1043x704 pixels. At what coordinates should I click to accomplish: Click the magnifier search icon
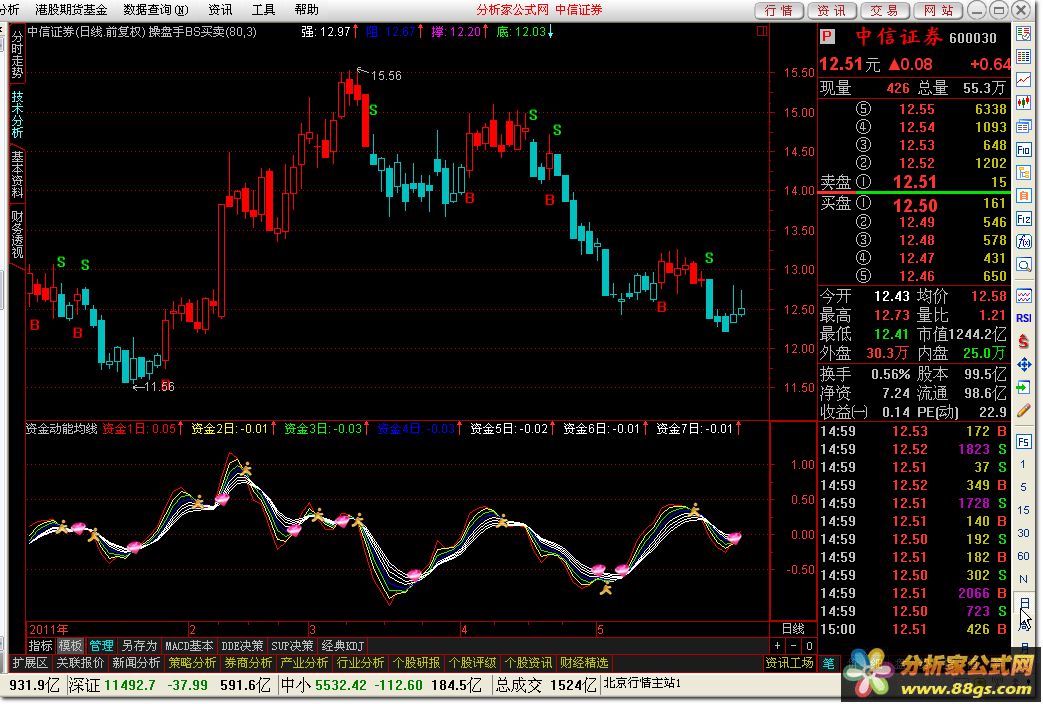point(1023,265)
